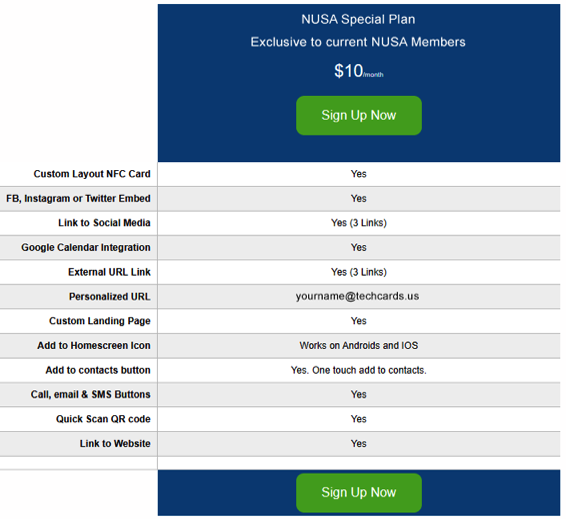566x519 pixels.
Task: Click Exclusive to current NUSA Members text
Action: coord(358,42)
